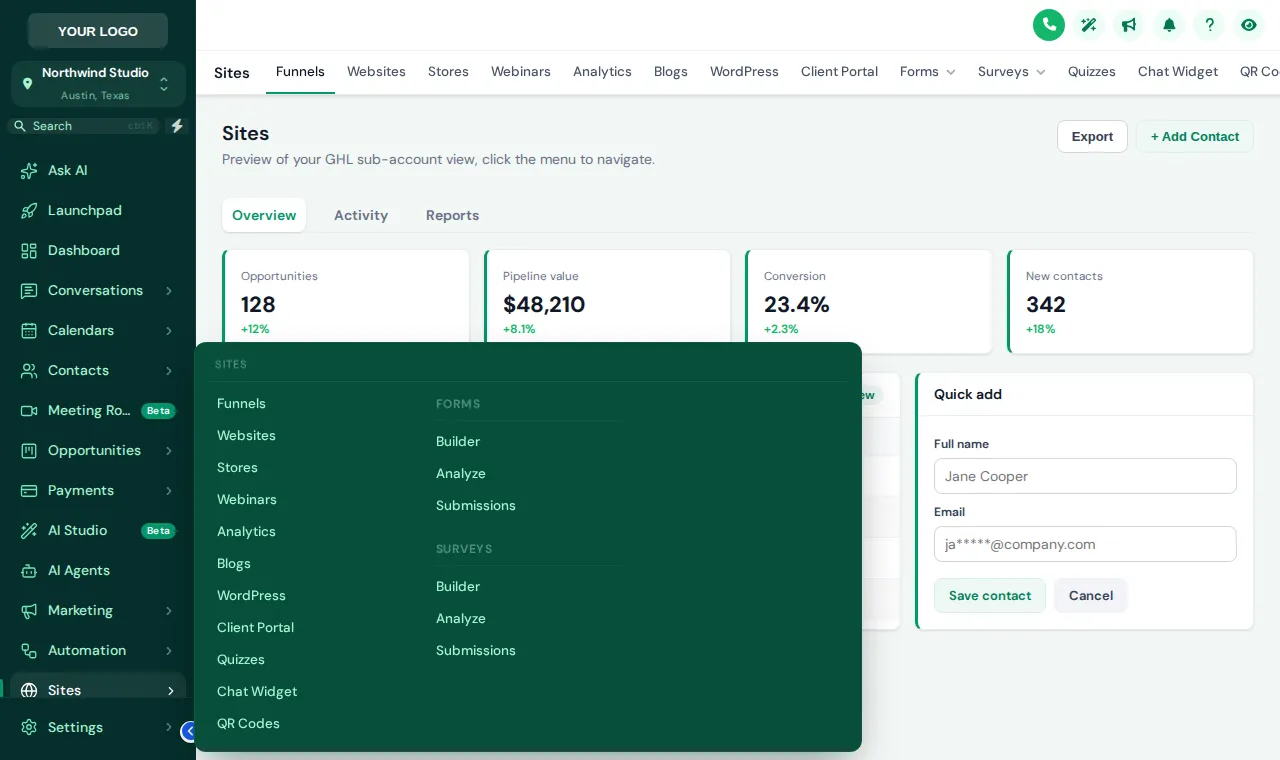Click the Cancel button in Quick add

tap(1091, 596)
